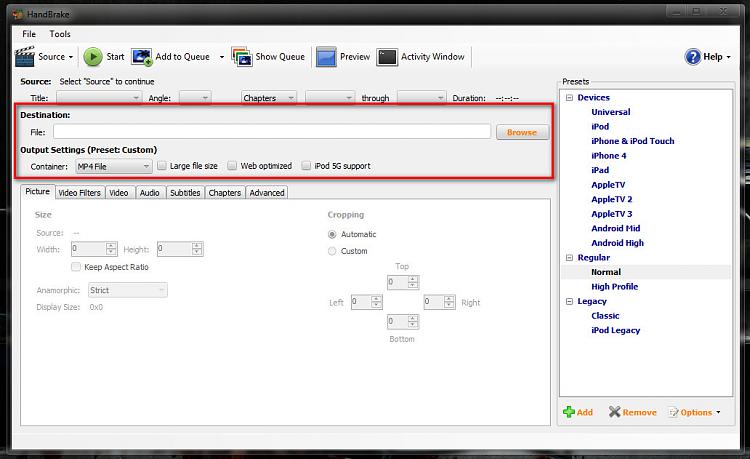The width and height of the screenshot is (750, 459).
Task: Open the Angle dropdown
Action: point(195,98)
